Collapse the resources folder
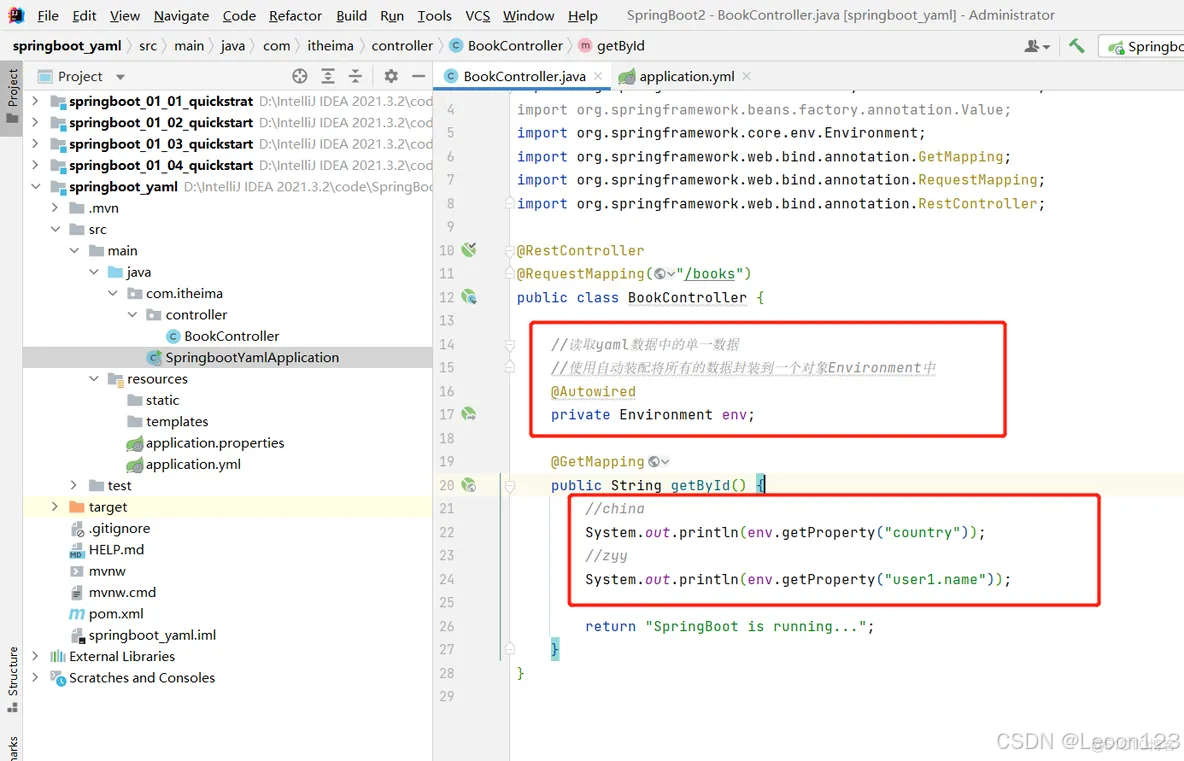Image resolution: width=1184 pixels, height=761 pixels. point(94,378)
